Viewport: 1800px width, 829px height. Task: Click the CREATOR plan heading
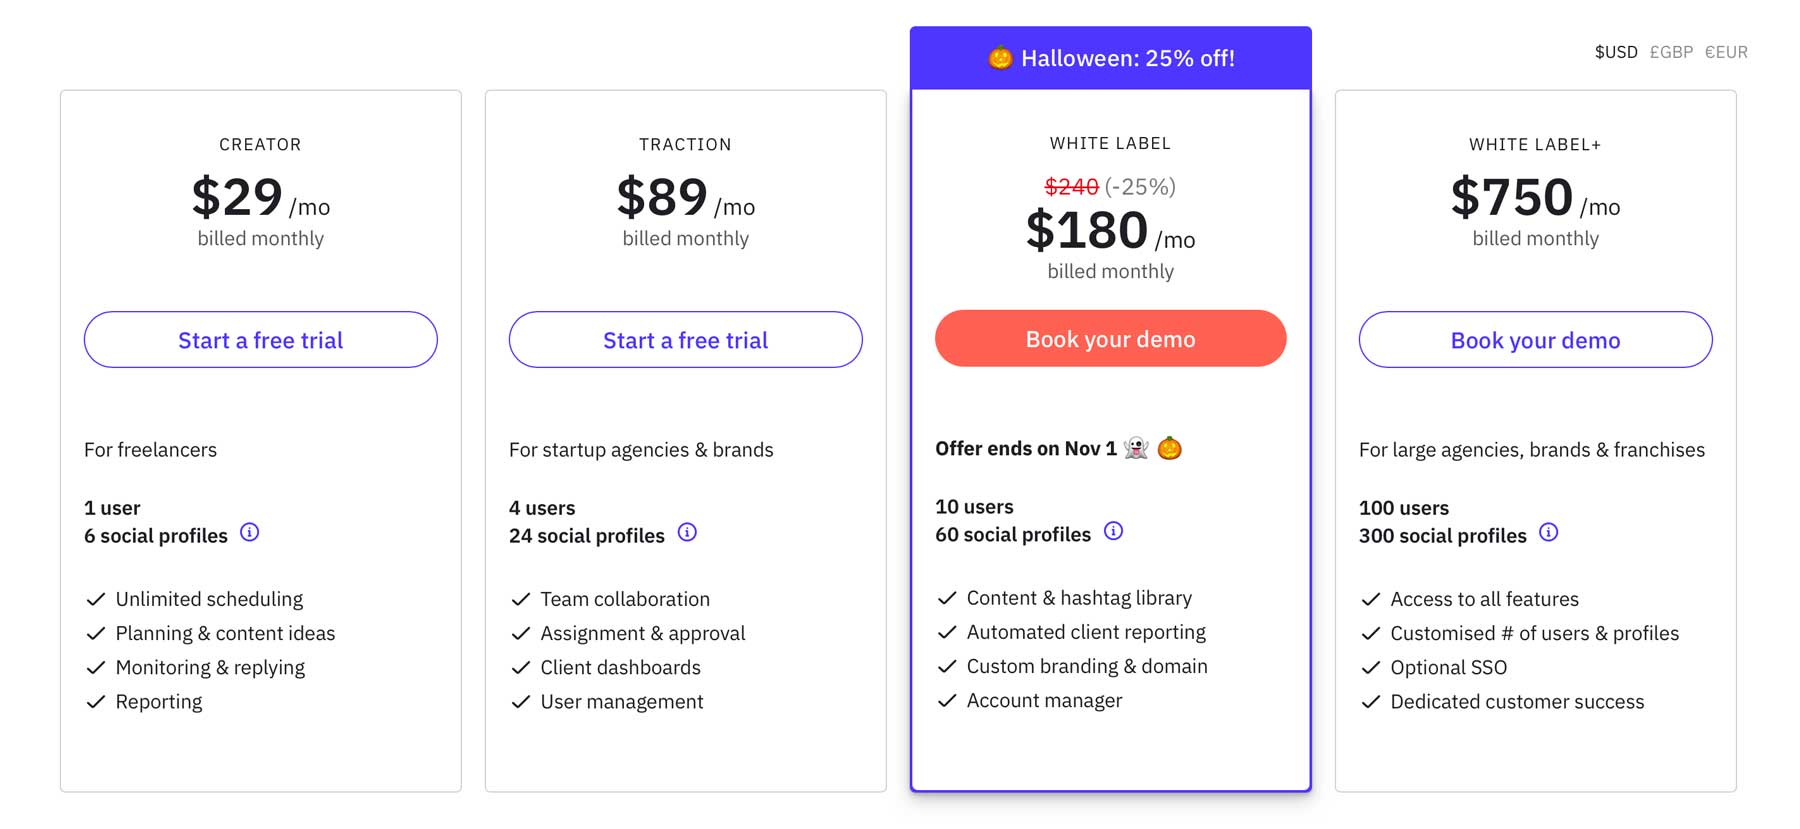(x=260, y=144)
